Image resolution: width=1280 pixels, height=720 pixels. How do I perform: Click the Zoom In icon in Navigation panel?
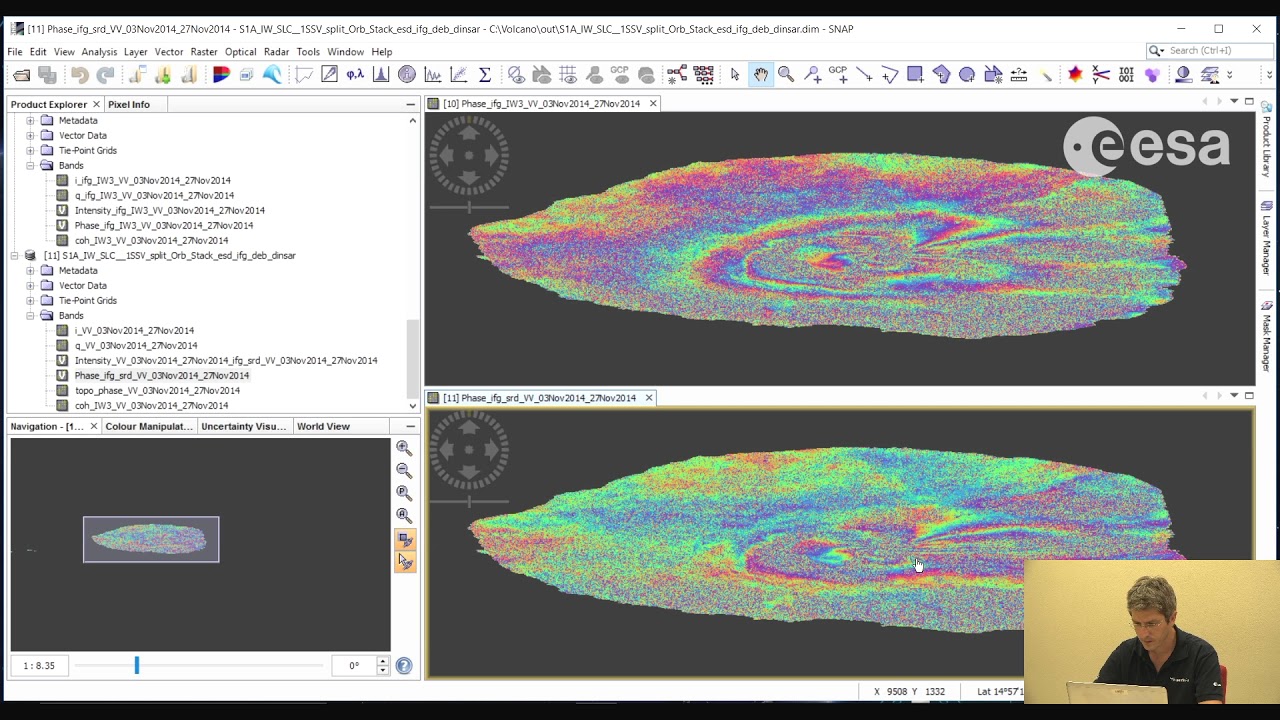tap(404, 448)
